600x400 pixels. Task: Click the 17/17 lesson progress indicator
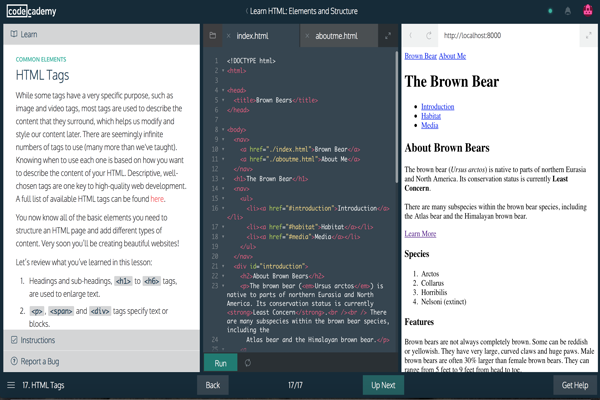[x=295, y=385]
